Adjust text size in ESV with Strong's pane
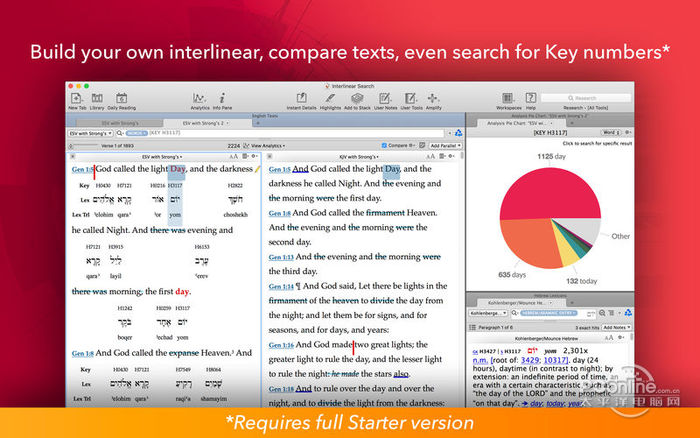 pyautogui.click(x=233, y=157)
